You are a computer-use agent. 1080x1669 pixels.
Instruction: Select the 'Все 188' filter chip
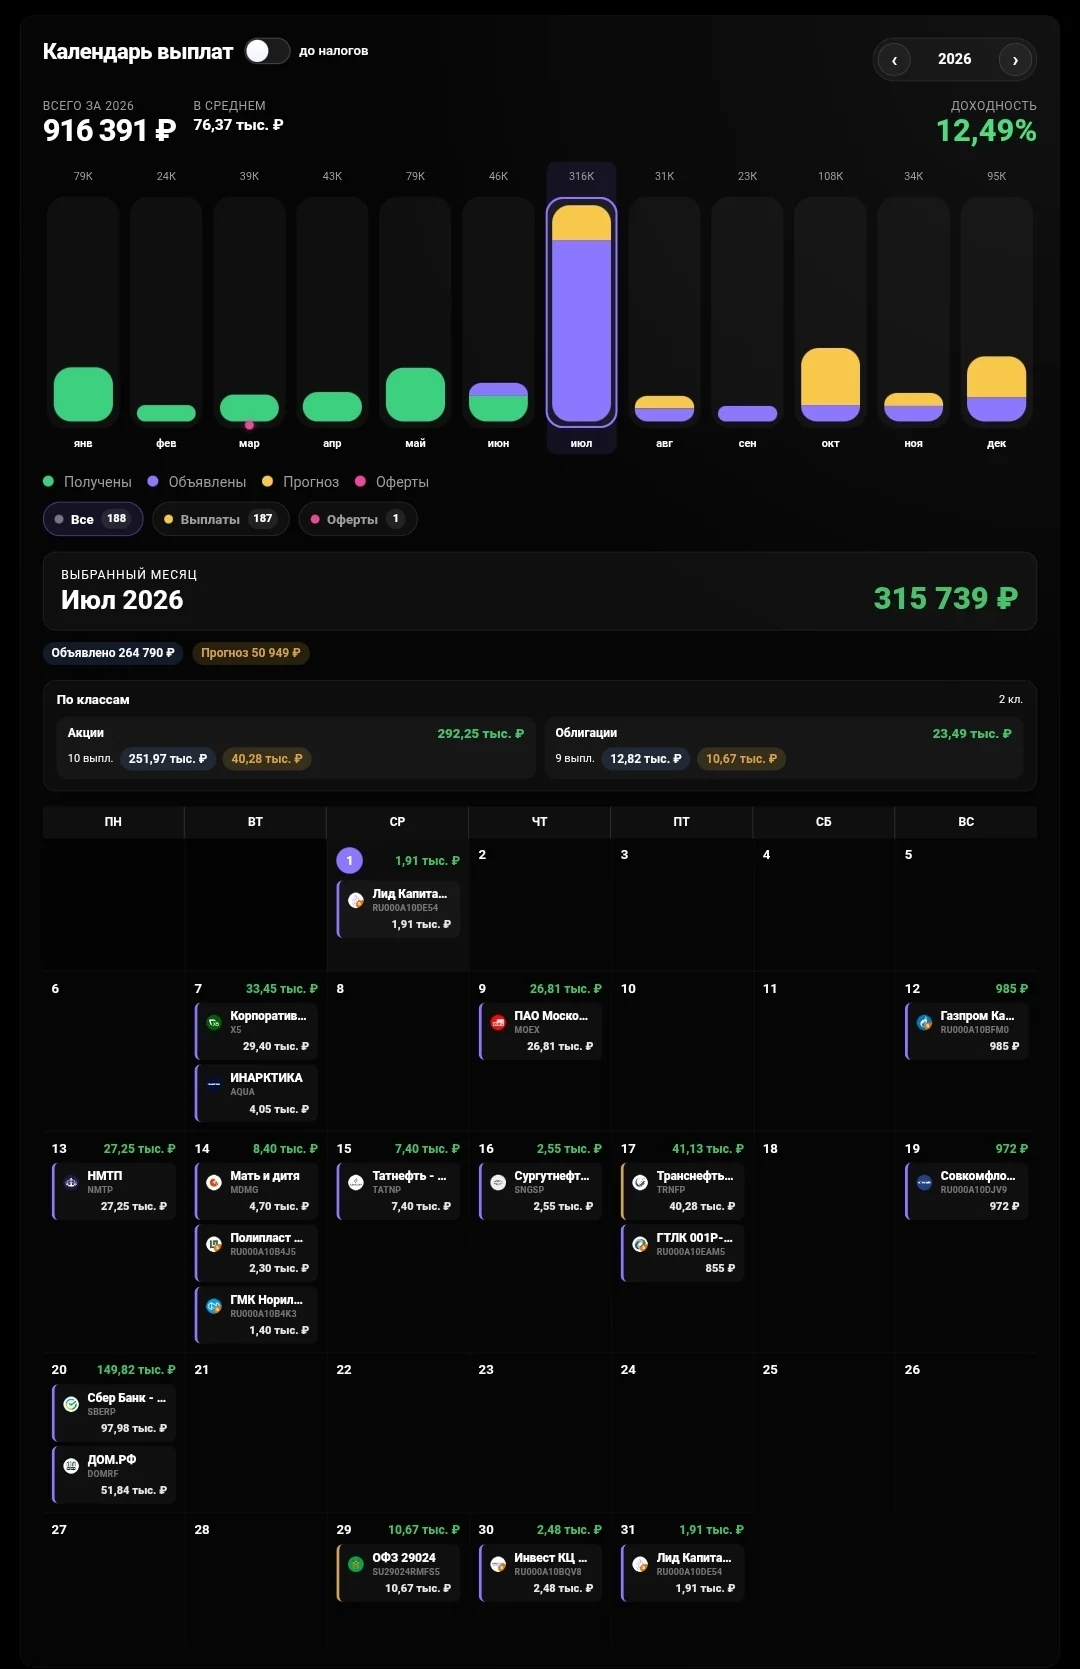[93, 519]
